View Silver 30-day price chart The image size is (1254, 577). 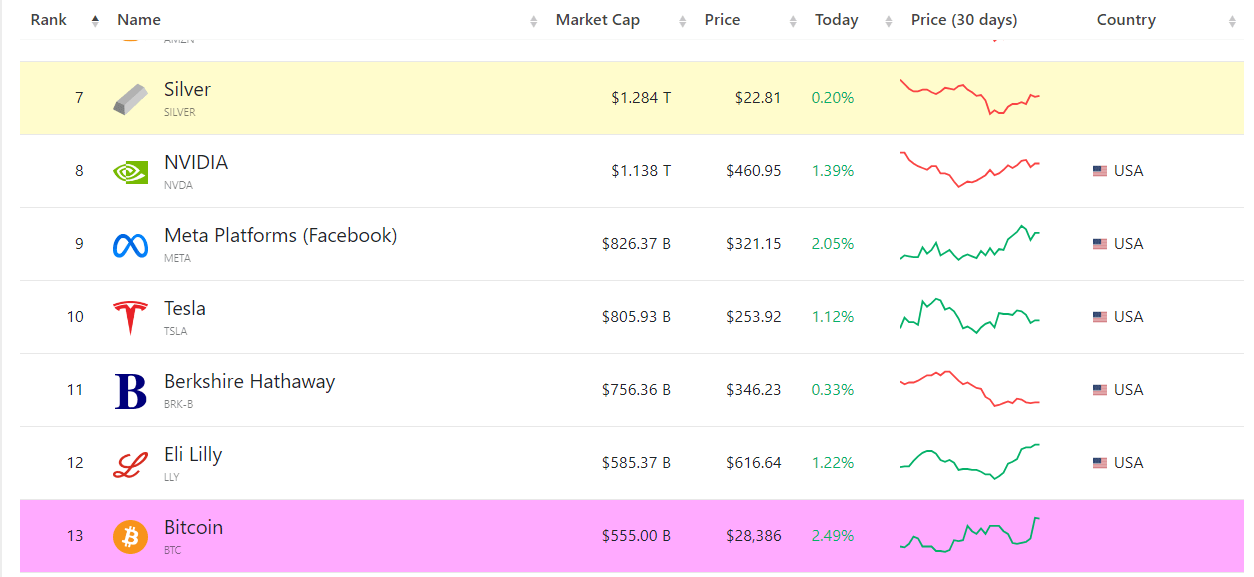[970, 97]
